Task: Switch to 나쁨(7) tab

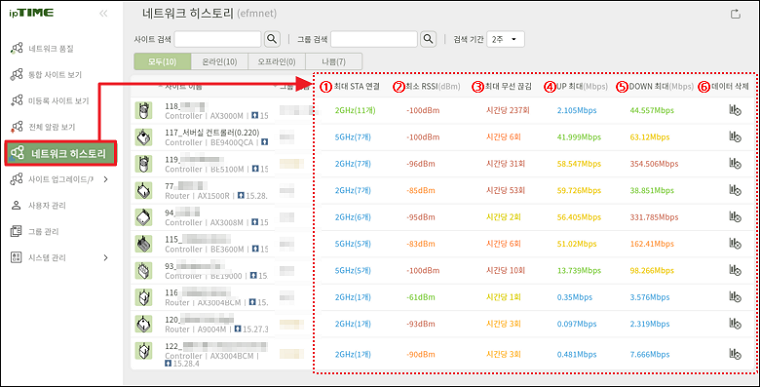Action: [334, 62]
